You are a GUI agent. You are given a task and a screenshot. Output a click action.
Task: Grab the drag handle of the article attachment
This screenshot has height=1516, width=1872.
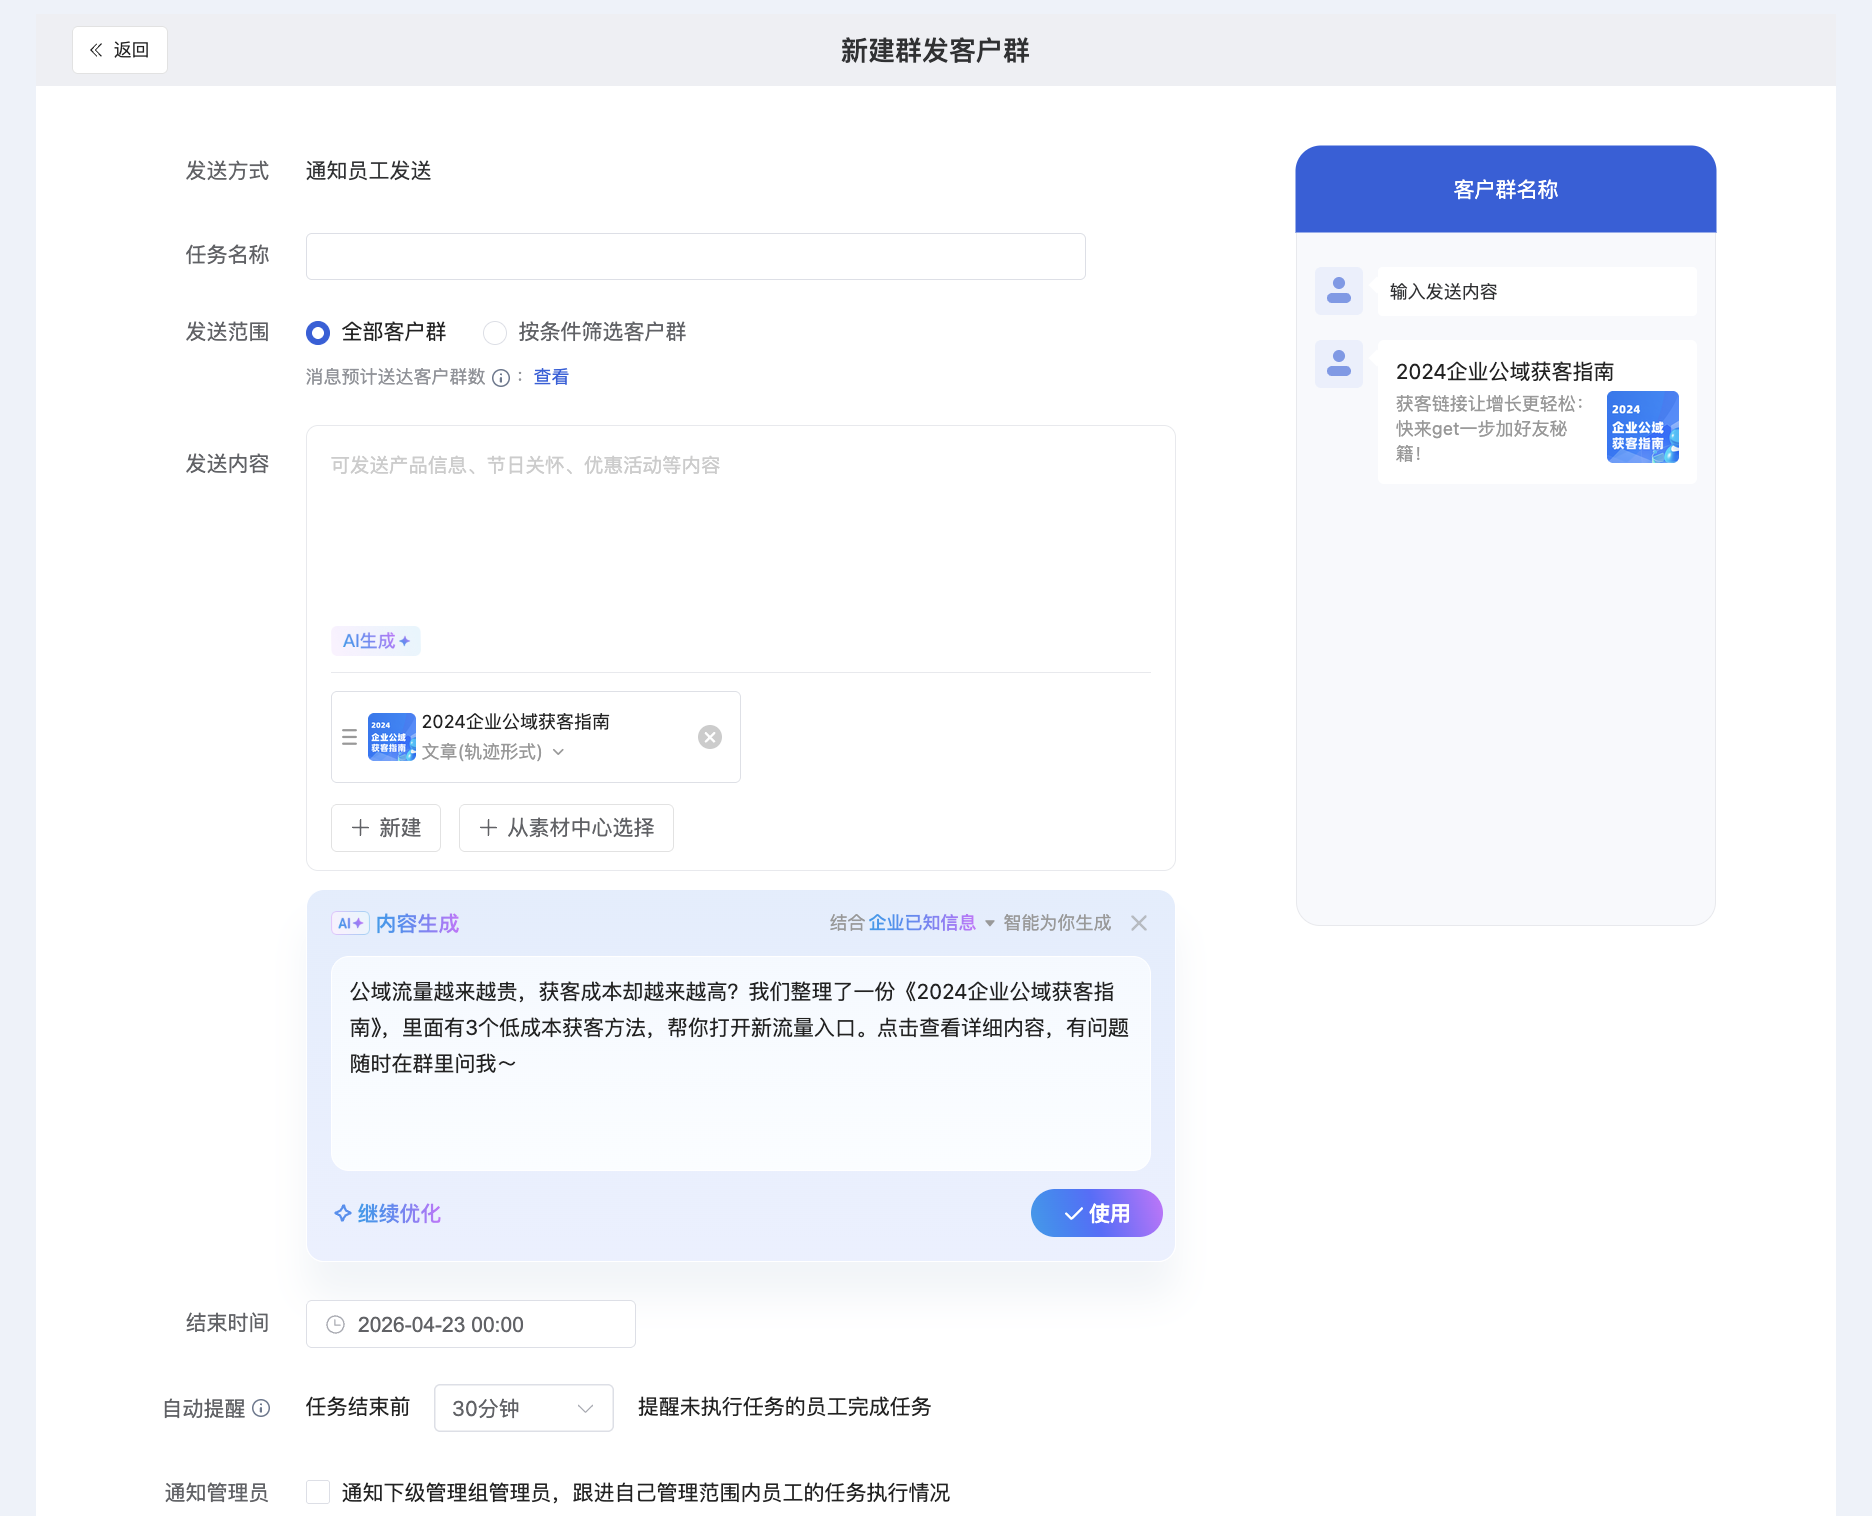349,737
